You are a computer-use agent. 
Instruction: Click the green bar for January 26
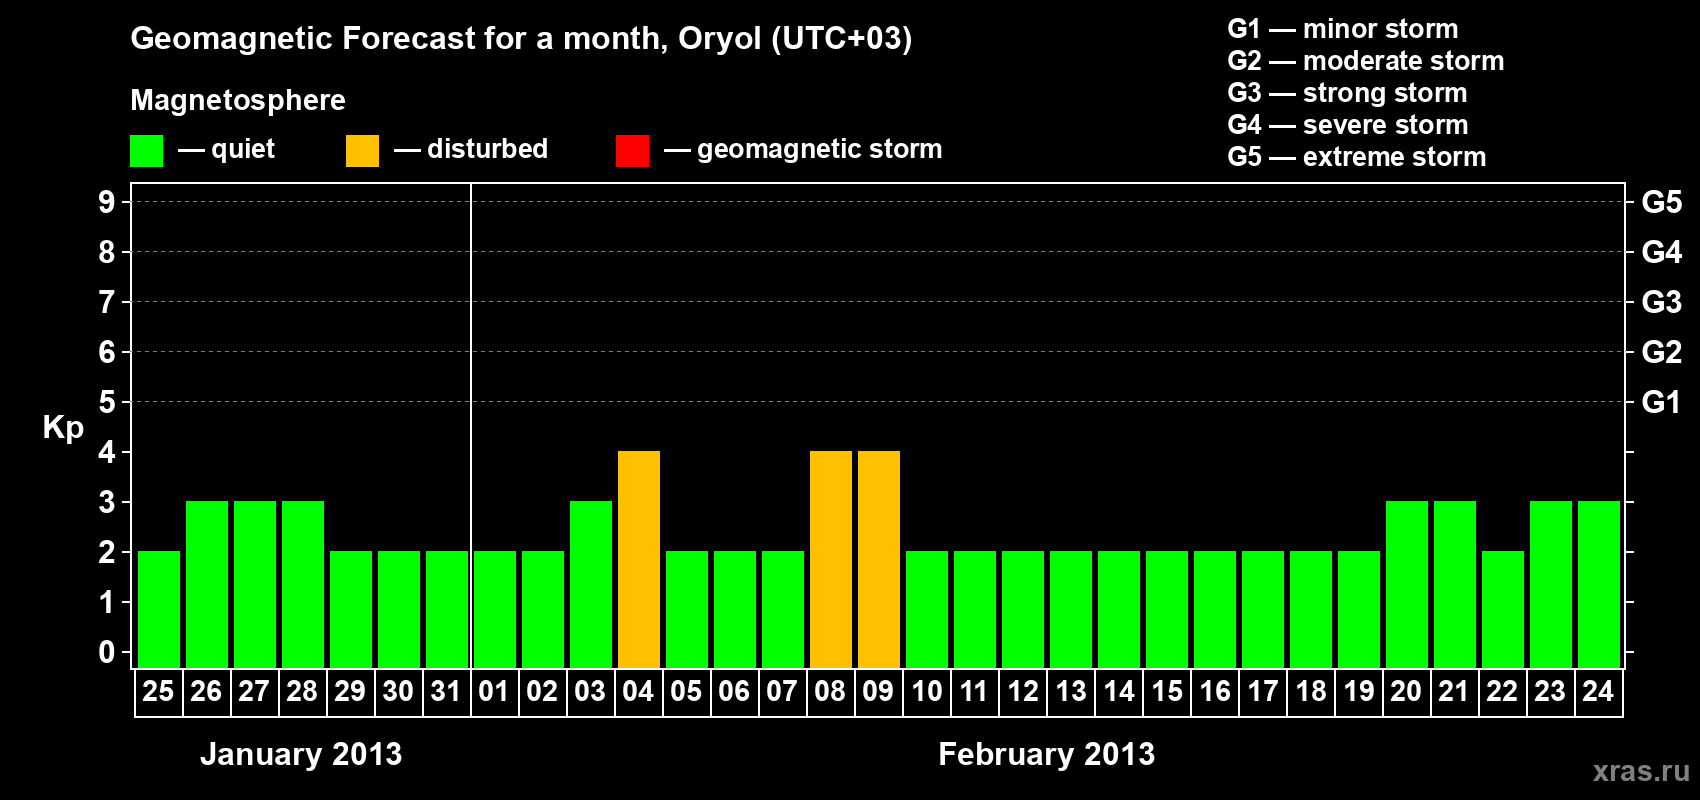click(207, 585)
